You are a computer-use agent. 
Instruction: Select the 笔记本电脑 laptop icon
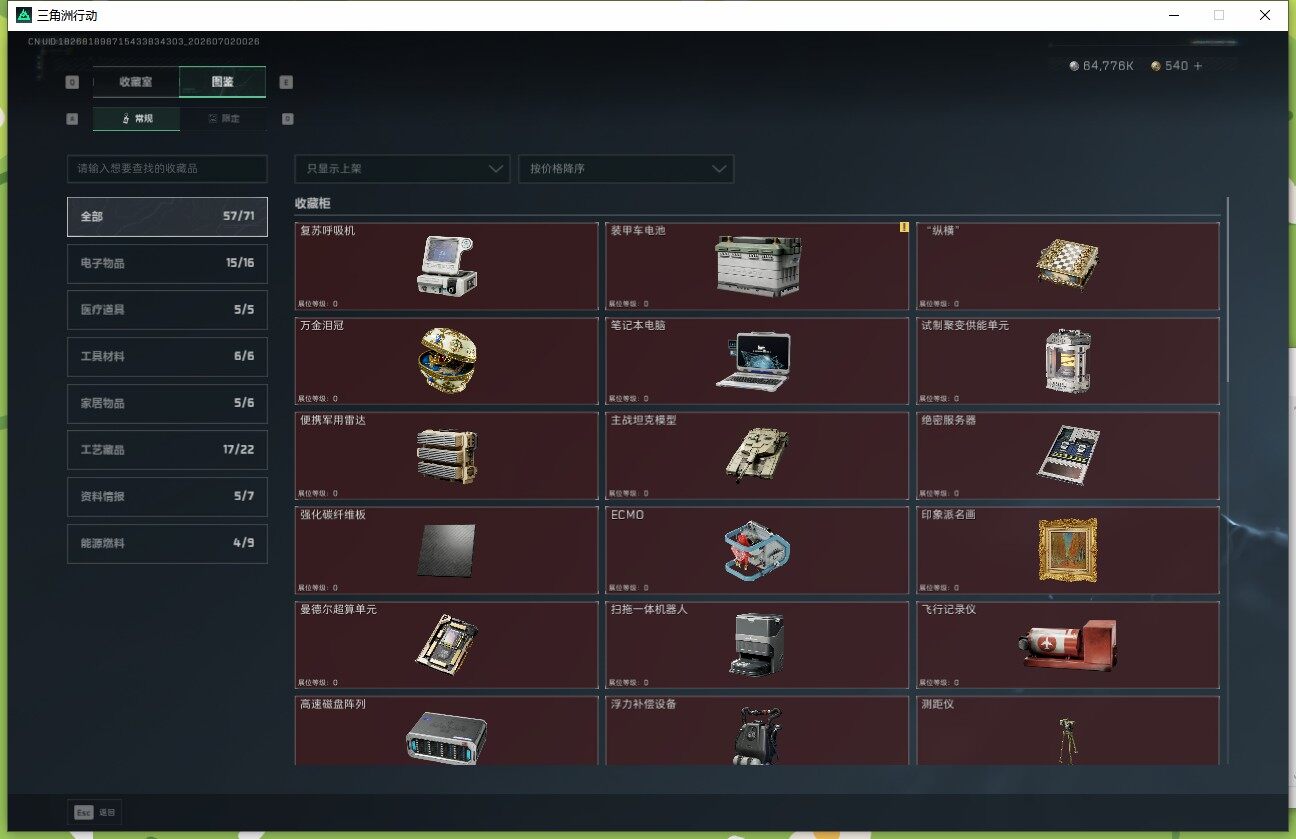coord(753,361)
